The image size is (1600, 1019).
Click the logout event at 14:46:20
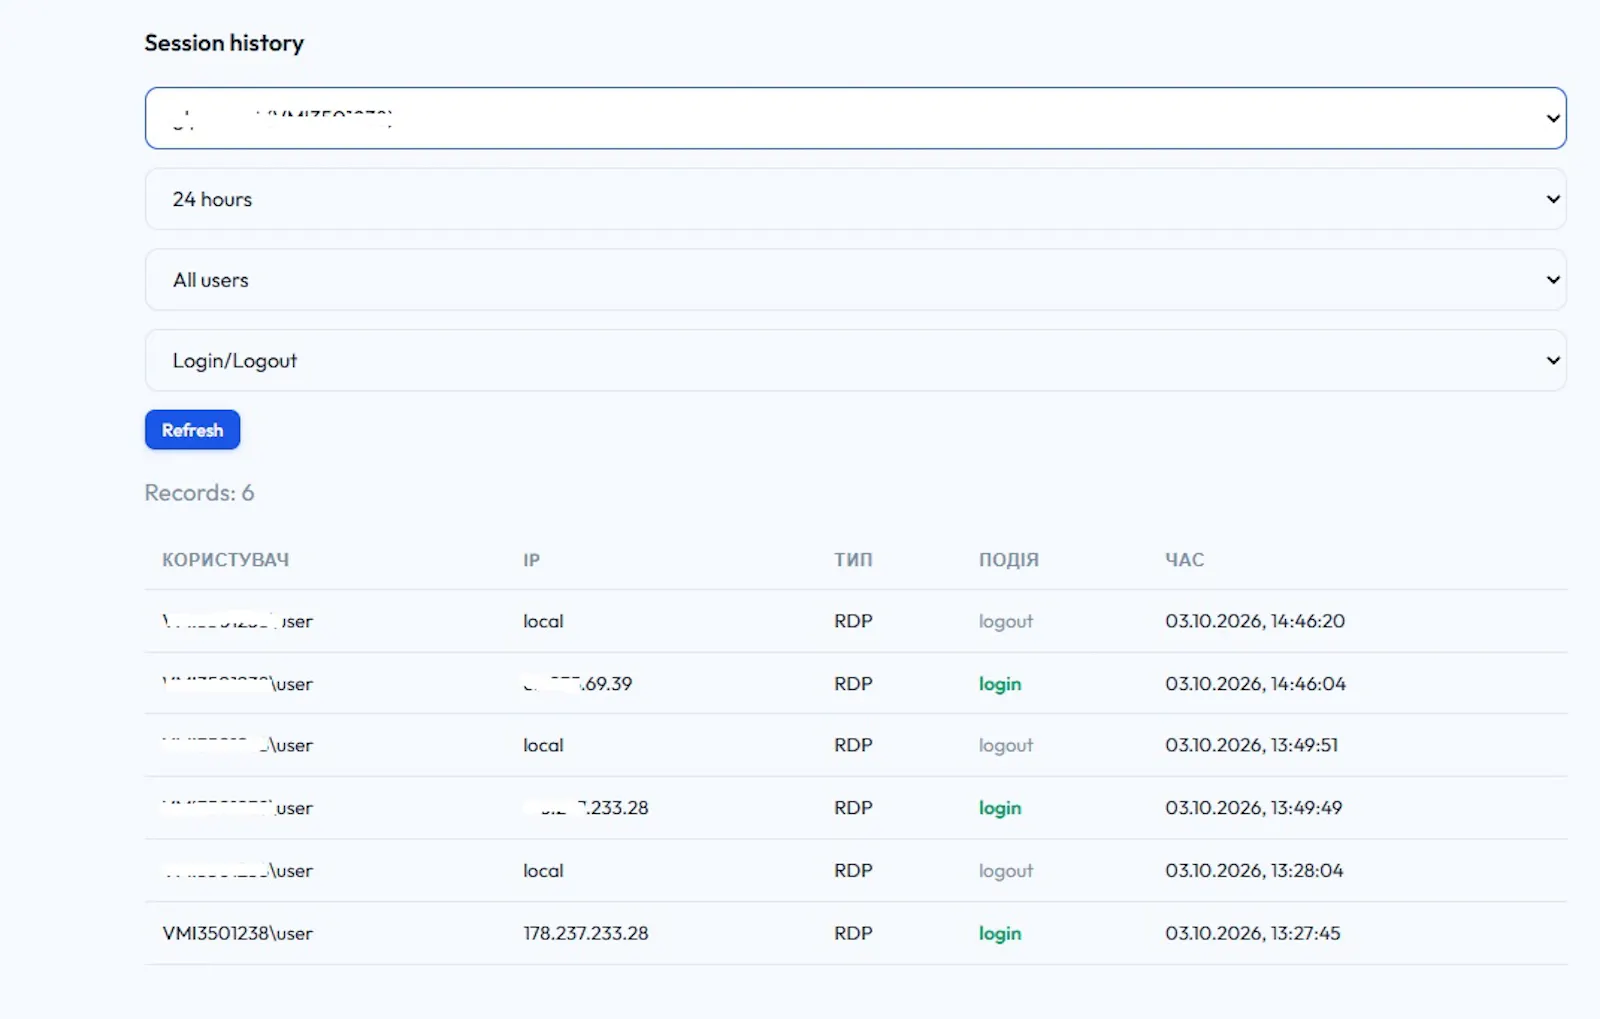[x=1005, y=621]
